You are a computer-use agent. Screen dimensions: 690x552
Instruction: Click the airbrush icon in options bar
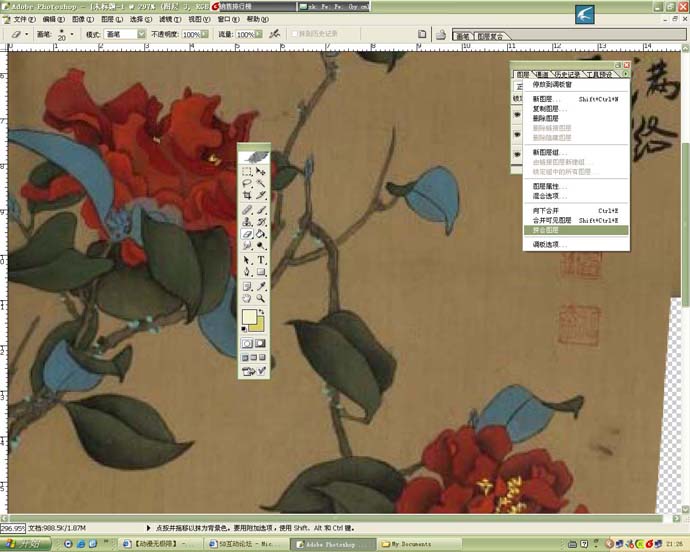(x=275, y=33)
